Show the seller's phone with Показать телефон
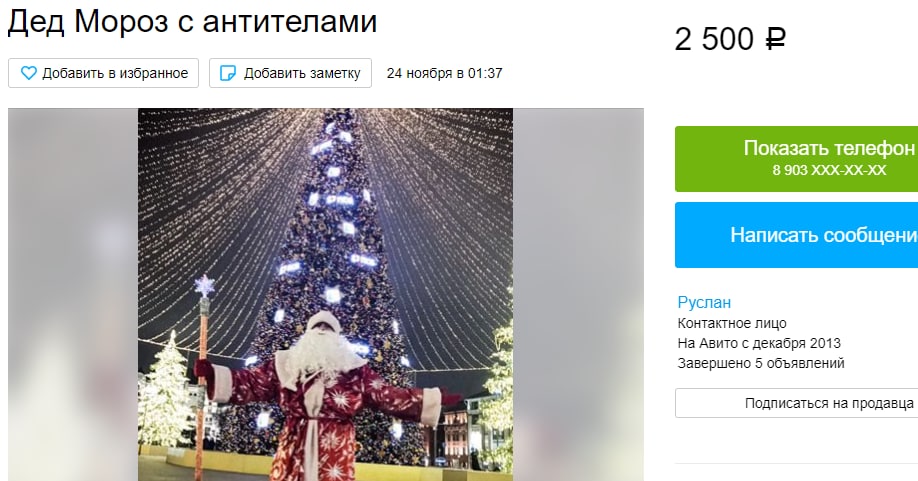Viewport: 918px width, 481px height. tap(796, 159)
